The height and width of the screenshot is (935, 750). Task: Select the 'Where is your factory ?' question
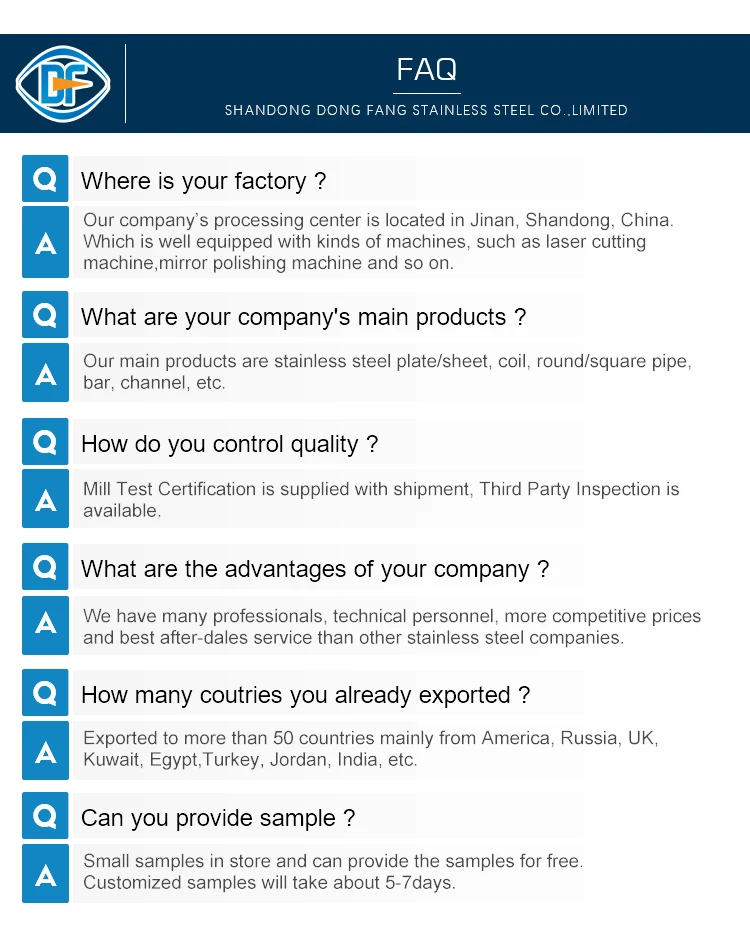[x=204, y=181]
